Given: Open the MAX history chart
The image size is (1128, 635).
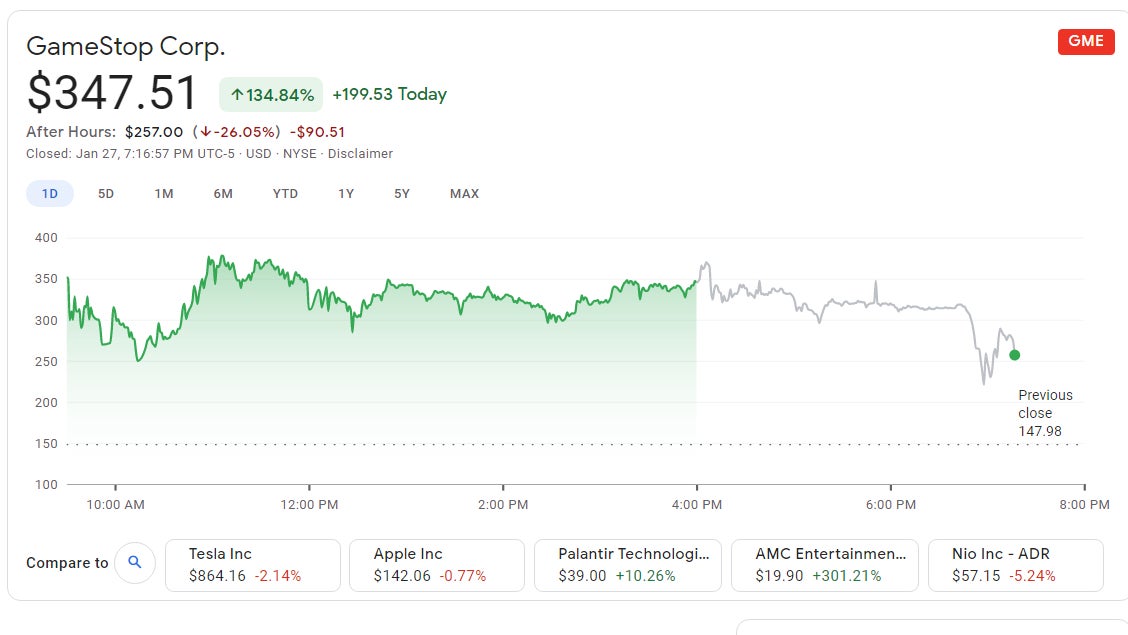Looking at the screenshot, I should tap(464, 193).
